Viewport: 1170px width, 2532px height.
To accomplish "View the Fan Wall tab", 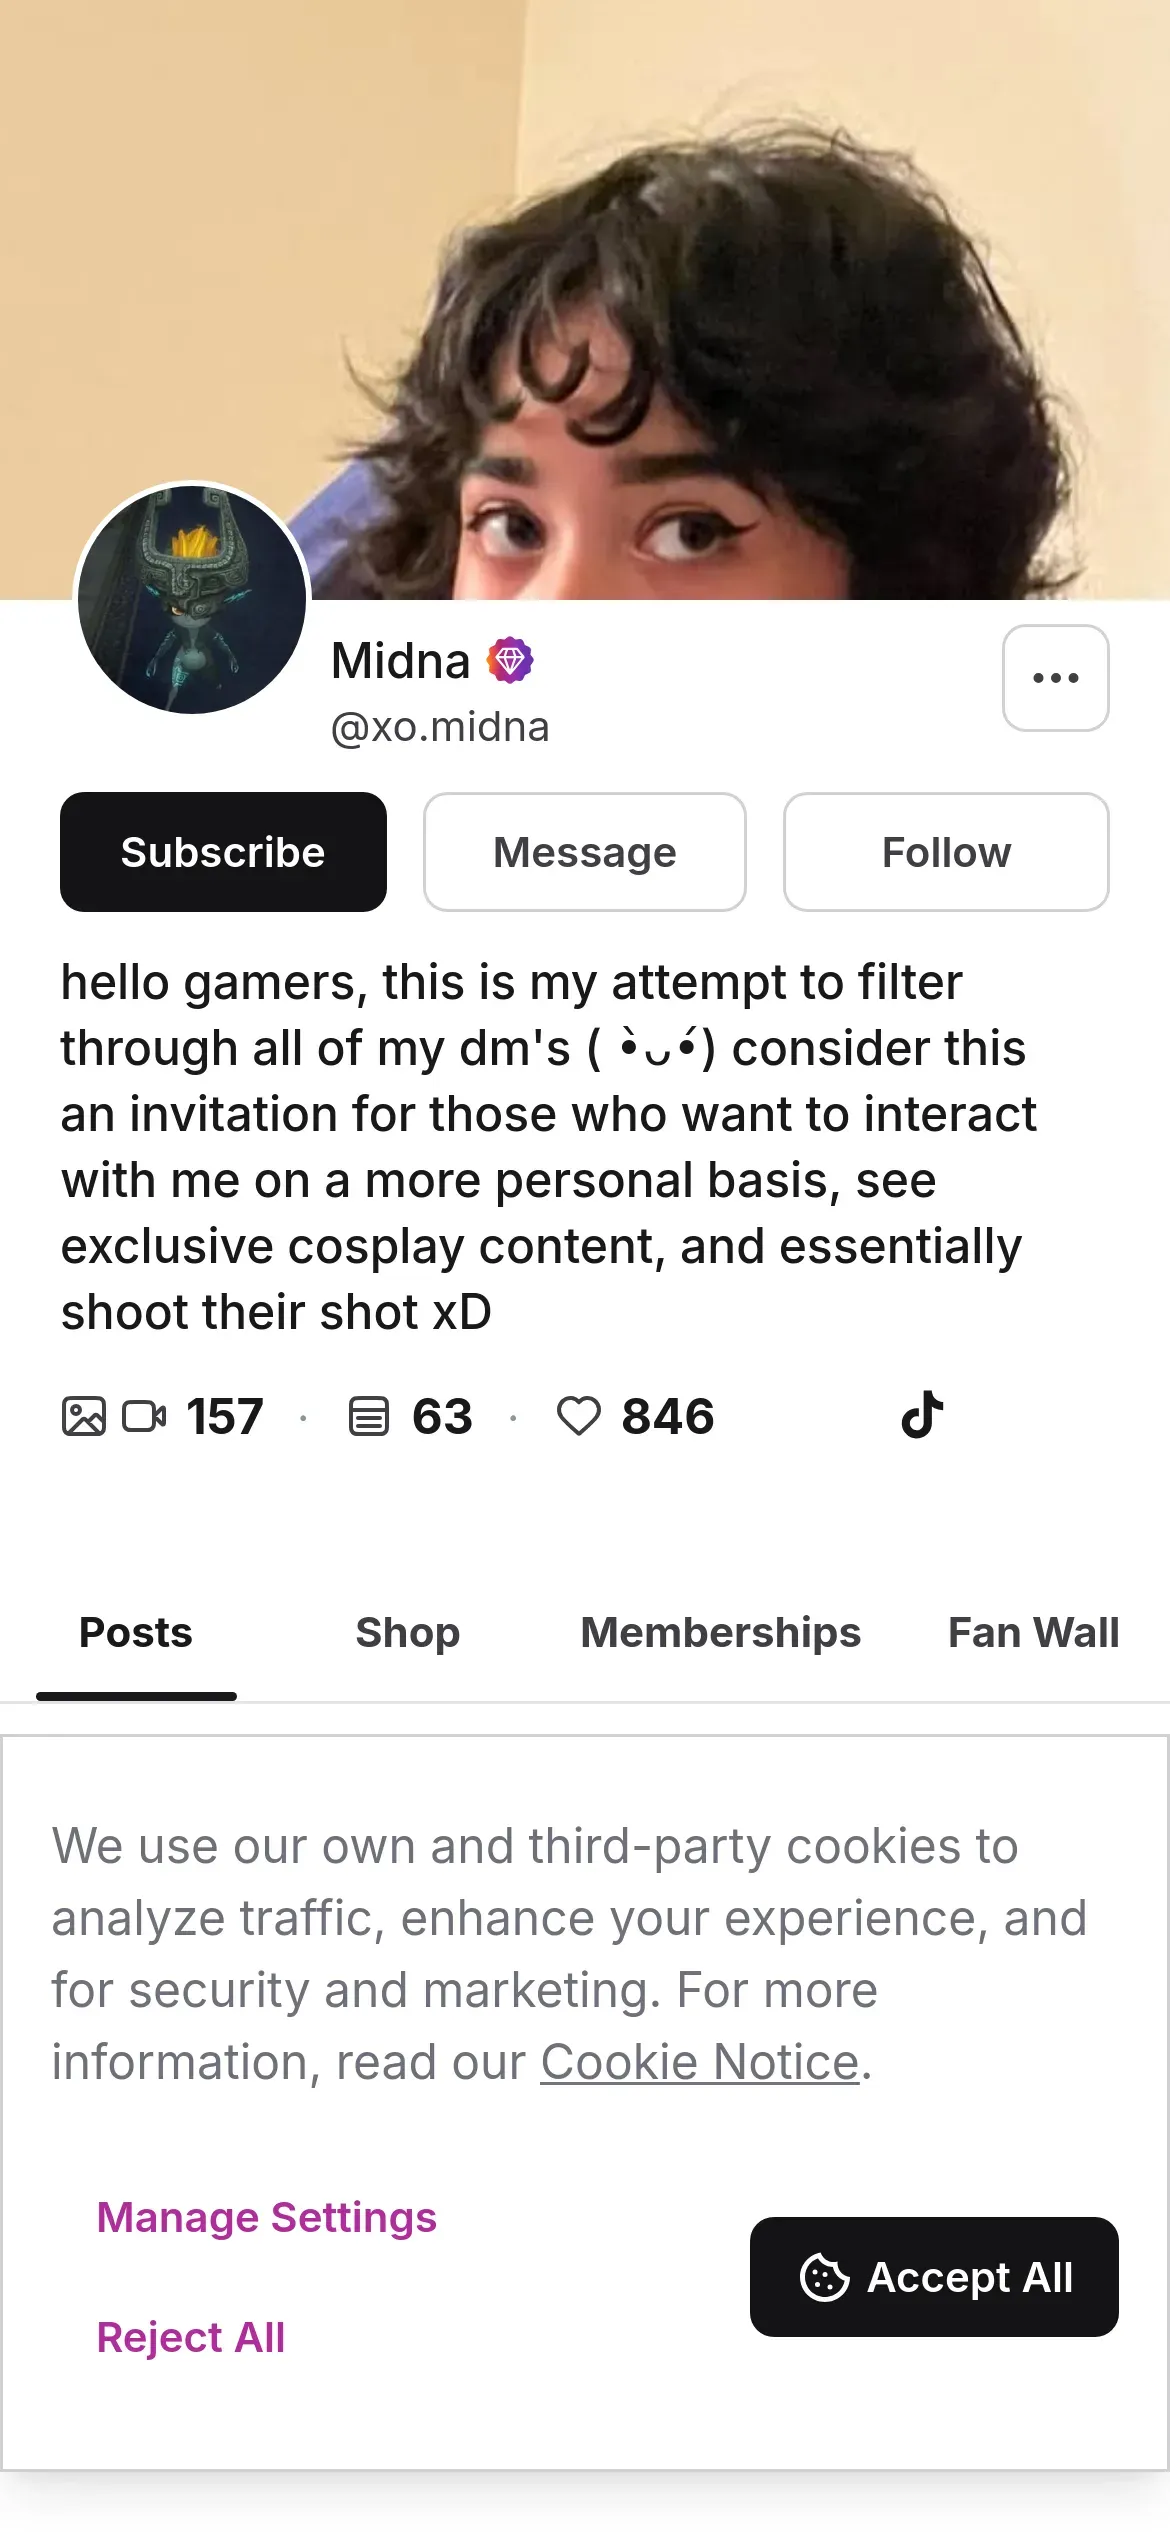I will tap(1033, 1632).
